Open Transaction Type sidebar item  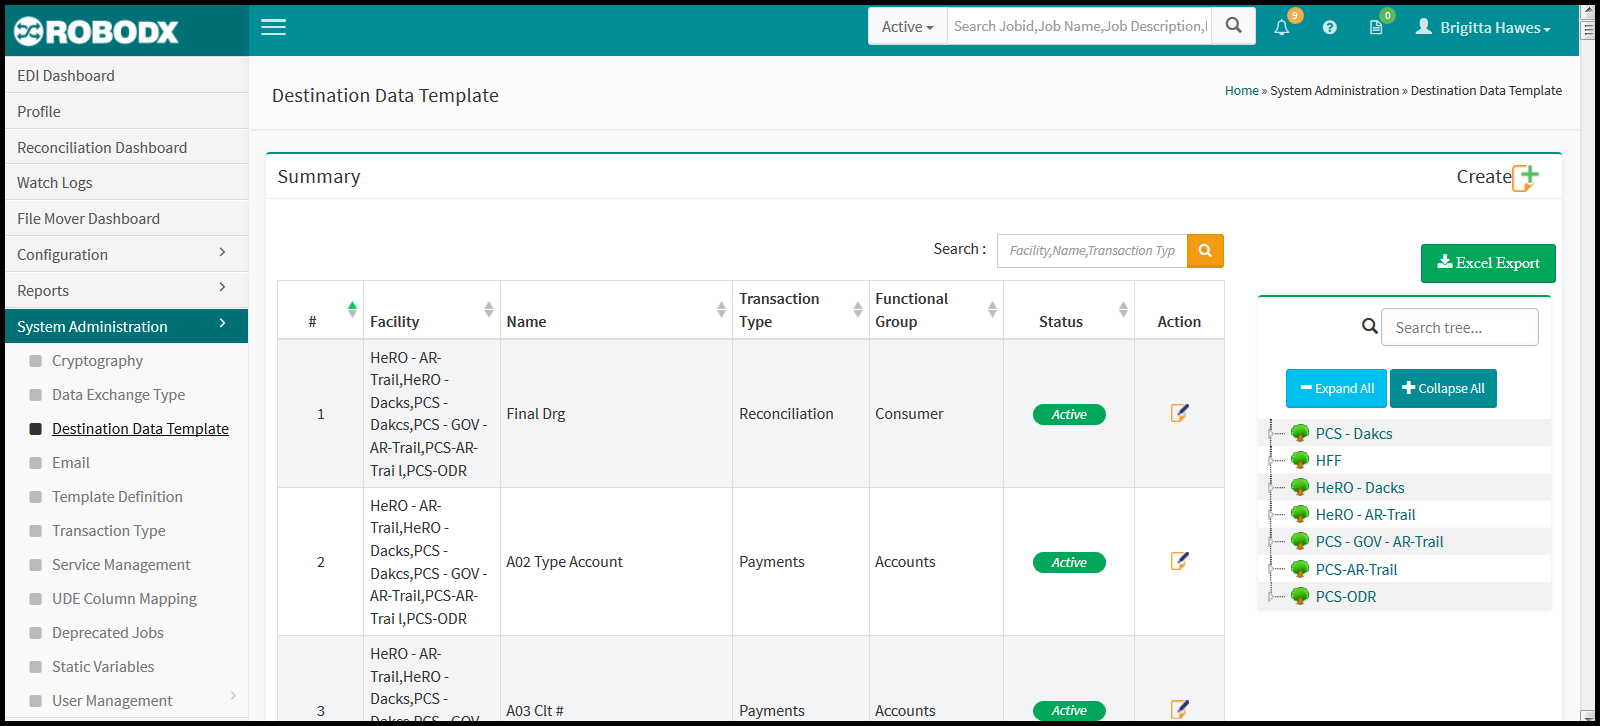[108, 531]
